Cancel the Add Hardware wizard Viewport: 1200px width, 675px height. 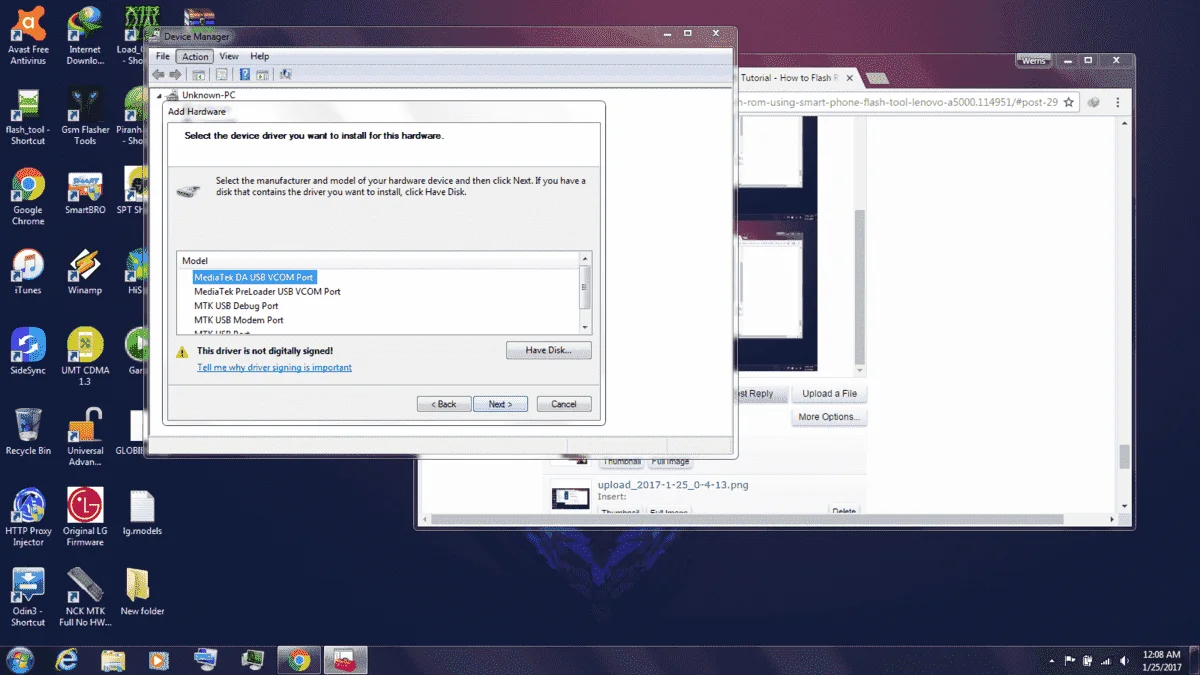pos(564,404)
